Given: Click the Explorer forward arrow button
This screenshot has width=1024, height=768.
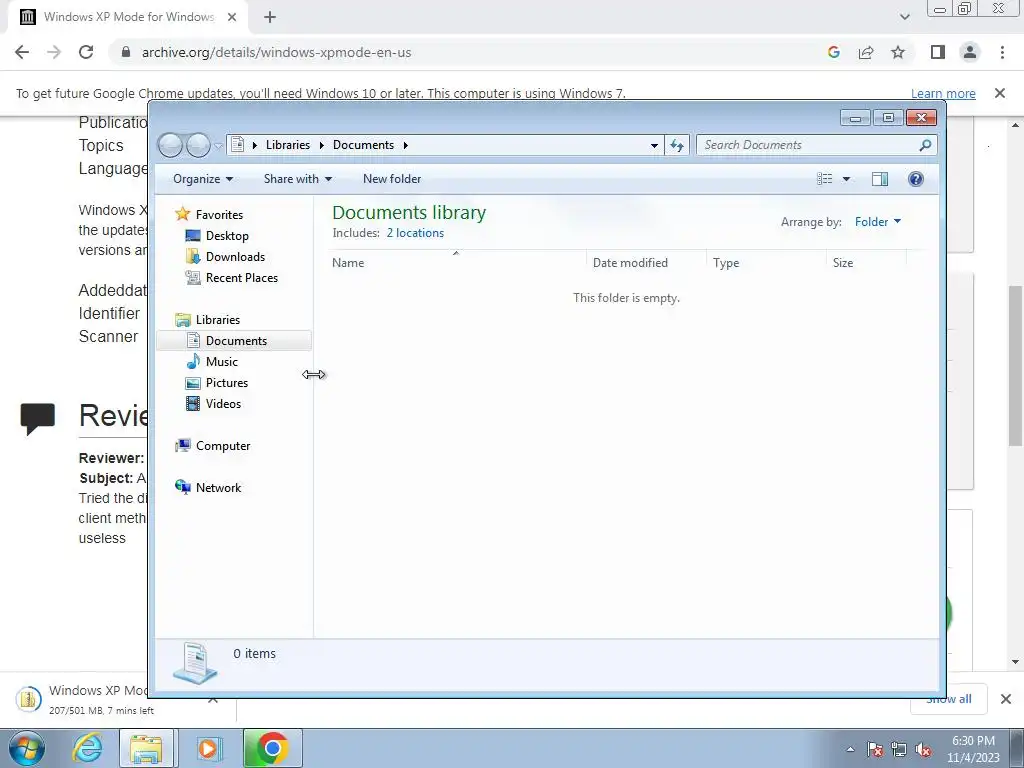Looking at the screenshot, I should (198, 145).
